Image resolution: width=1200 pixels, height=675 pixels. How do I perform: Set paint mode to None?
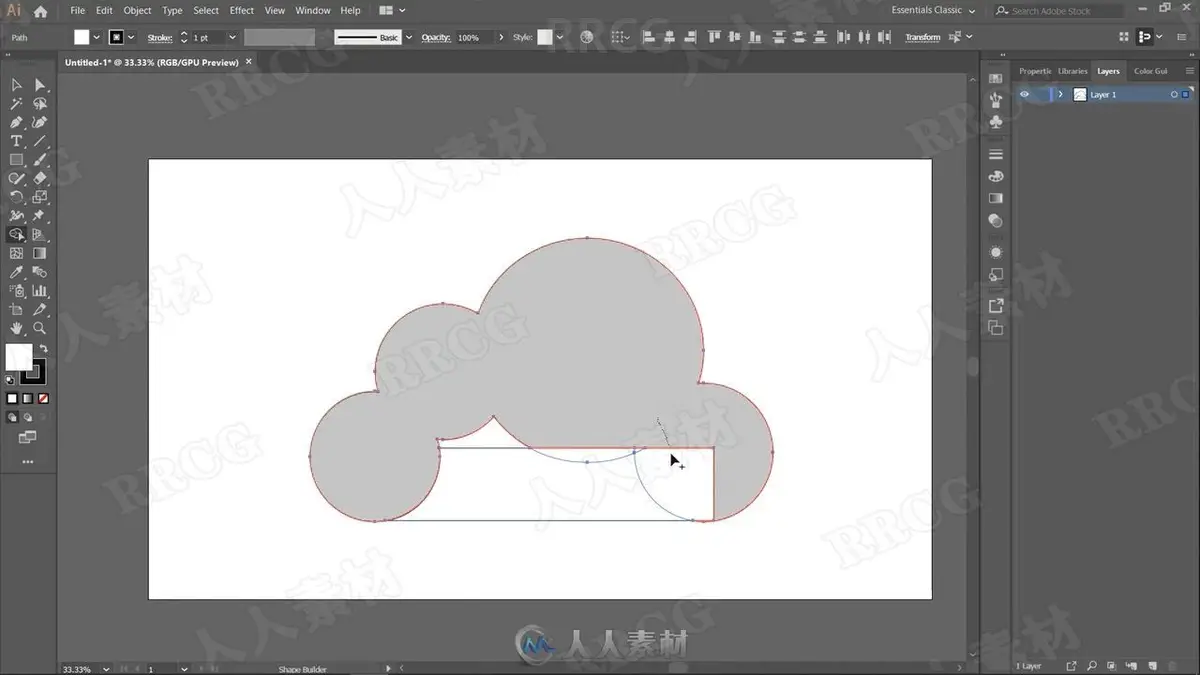tap(42, 398)
